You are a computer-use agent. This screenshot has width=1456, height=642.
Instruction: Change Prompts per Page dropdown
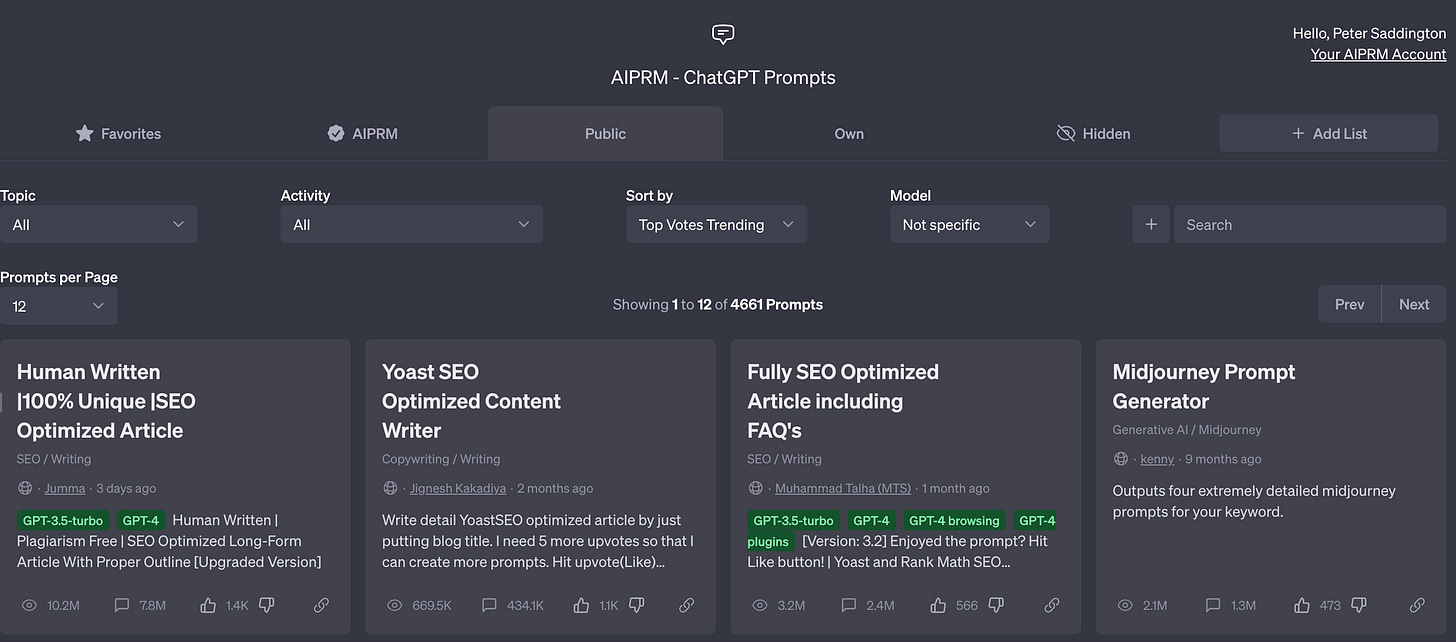coord(58,306)
